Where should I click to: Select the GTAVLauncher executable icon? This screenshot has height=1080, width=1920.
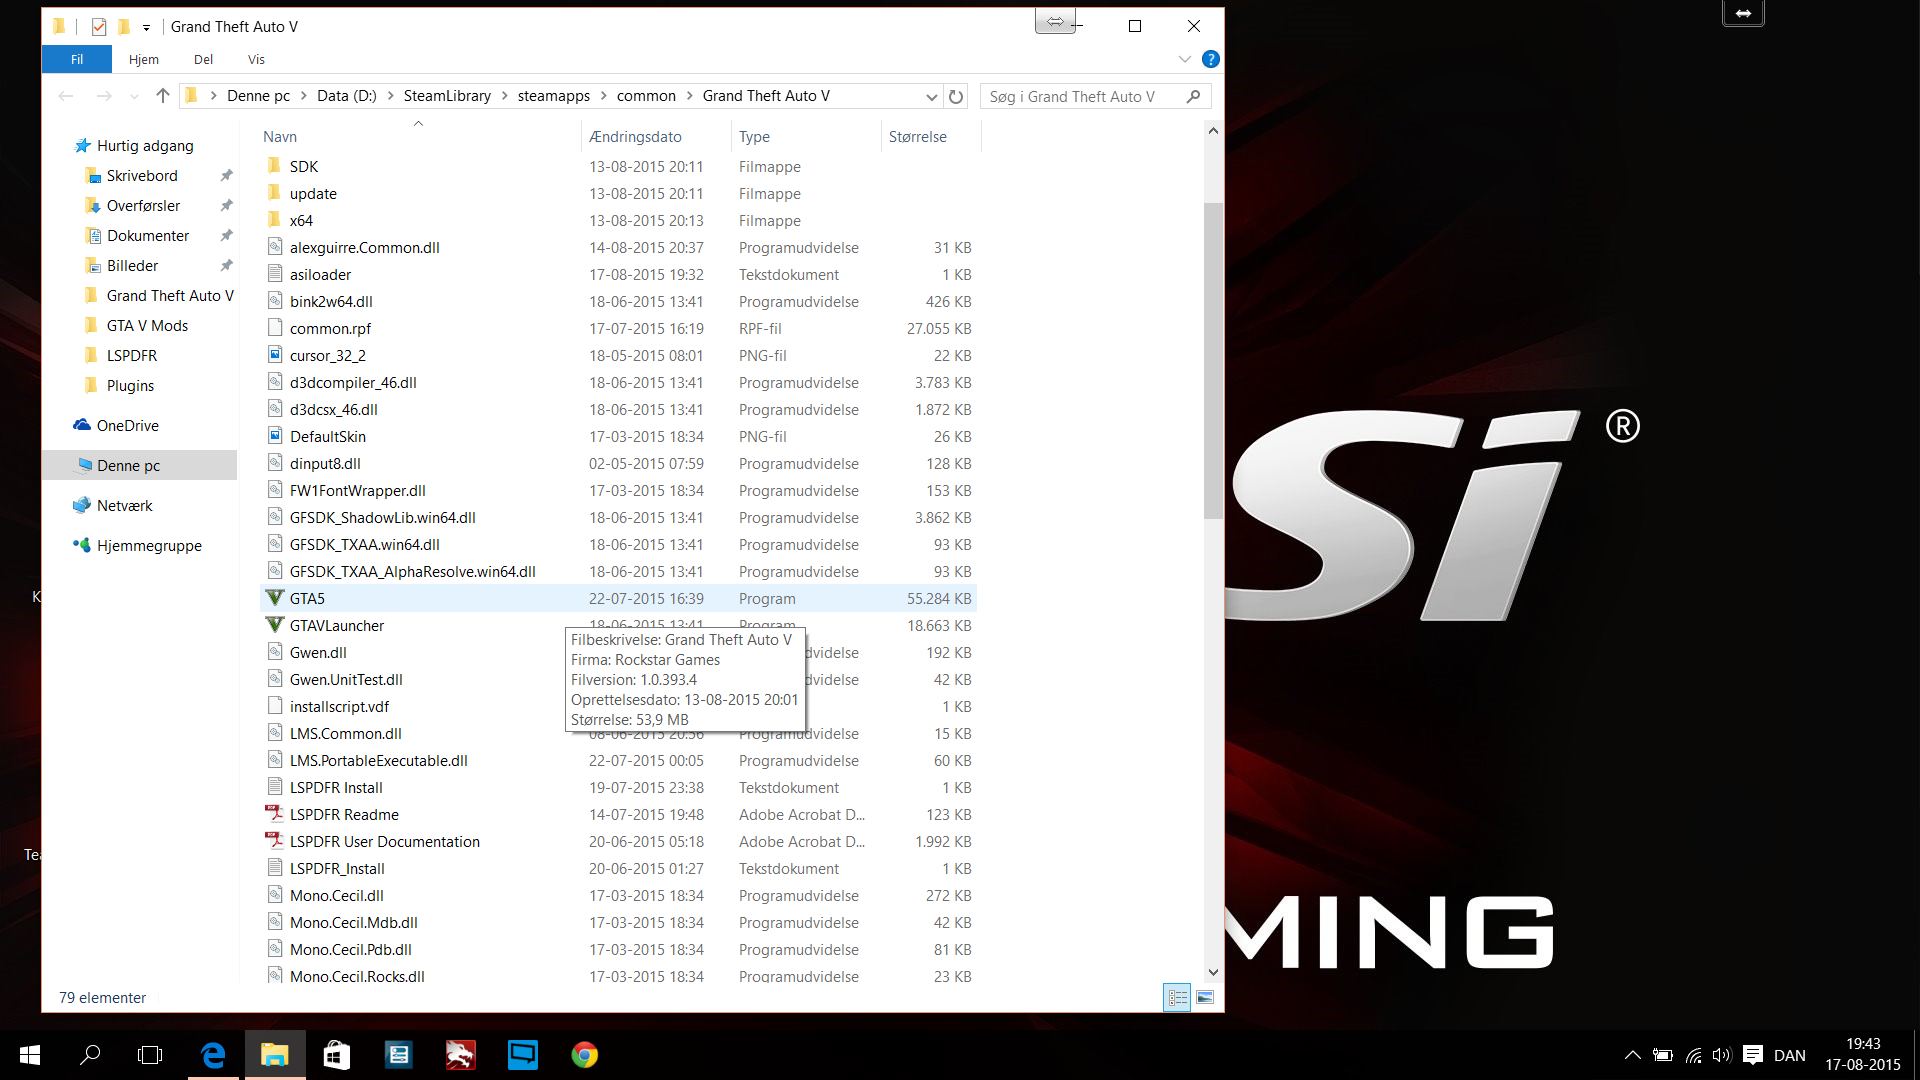(x=275, y=625)
